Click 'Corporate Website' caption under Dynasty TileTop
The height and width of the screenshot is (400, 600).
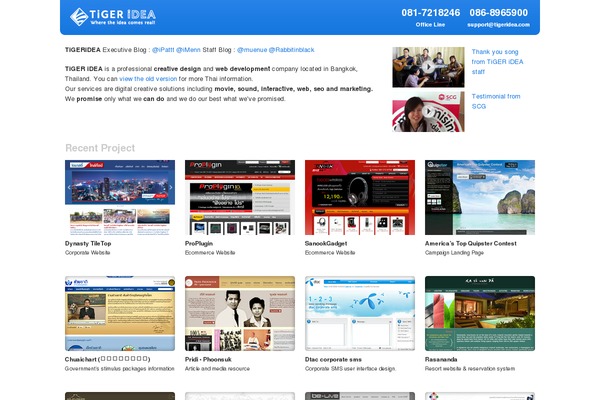click(x=88, y=253)
